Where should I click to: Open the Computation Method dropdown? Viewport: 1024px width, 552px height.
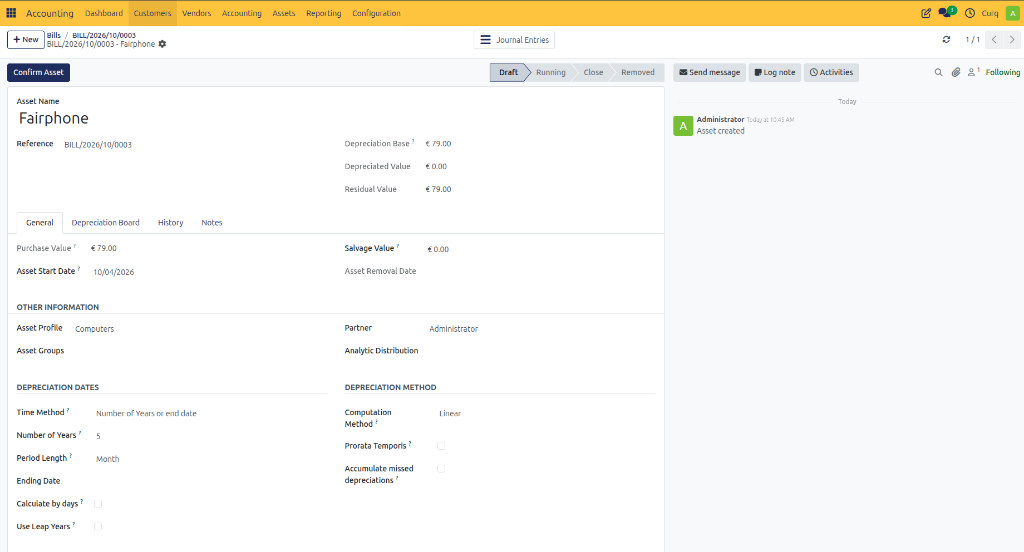545,414
